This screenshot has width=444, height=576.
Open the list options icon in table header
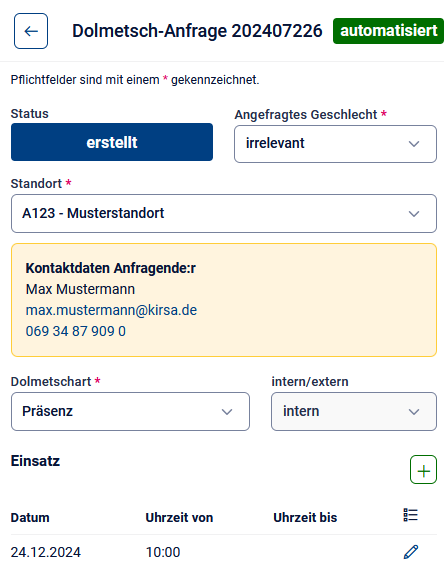[411, 515]
